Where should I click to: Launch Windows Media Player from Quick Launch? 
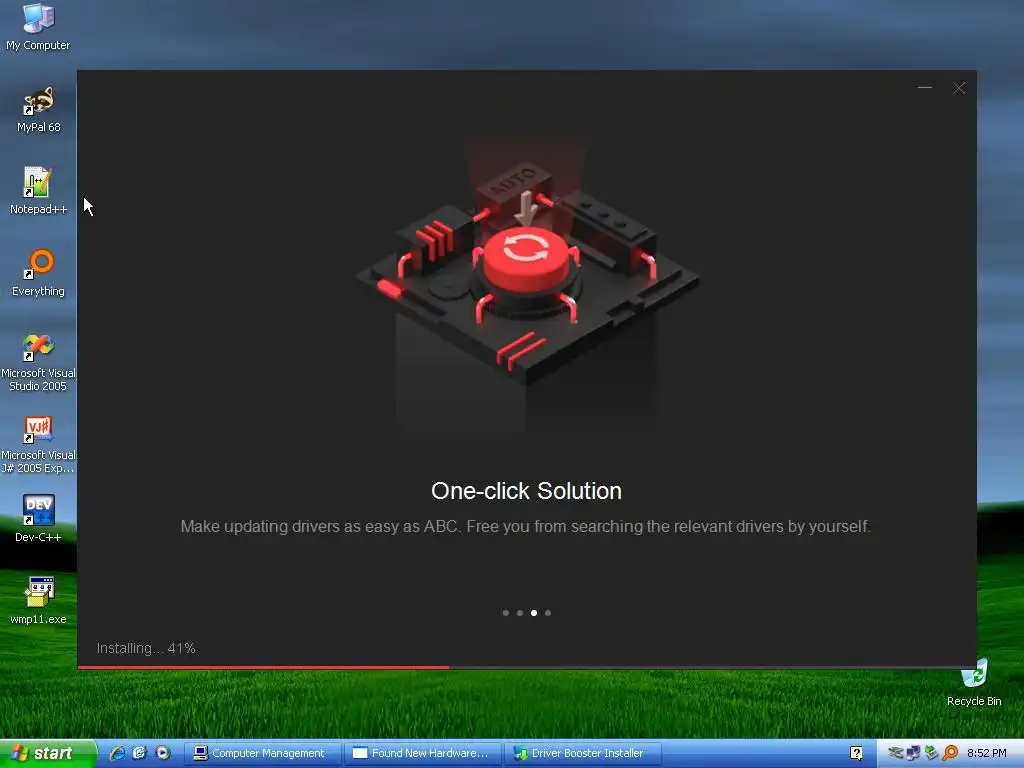163,753
